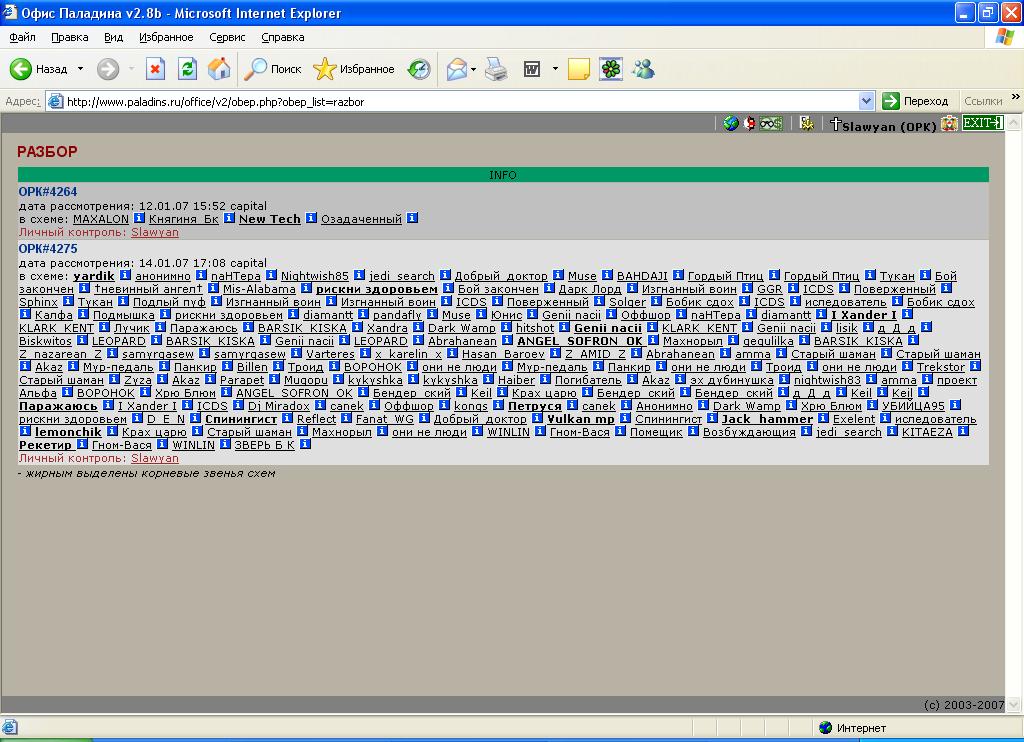Open the info icon after Nightwish85
Viewport: 1024px width, 742px height.
[359, 275]
